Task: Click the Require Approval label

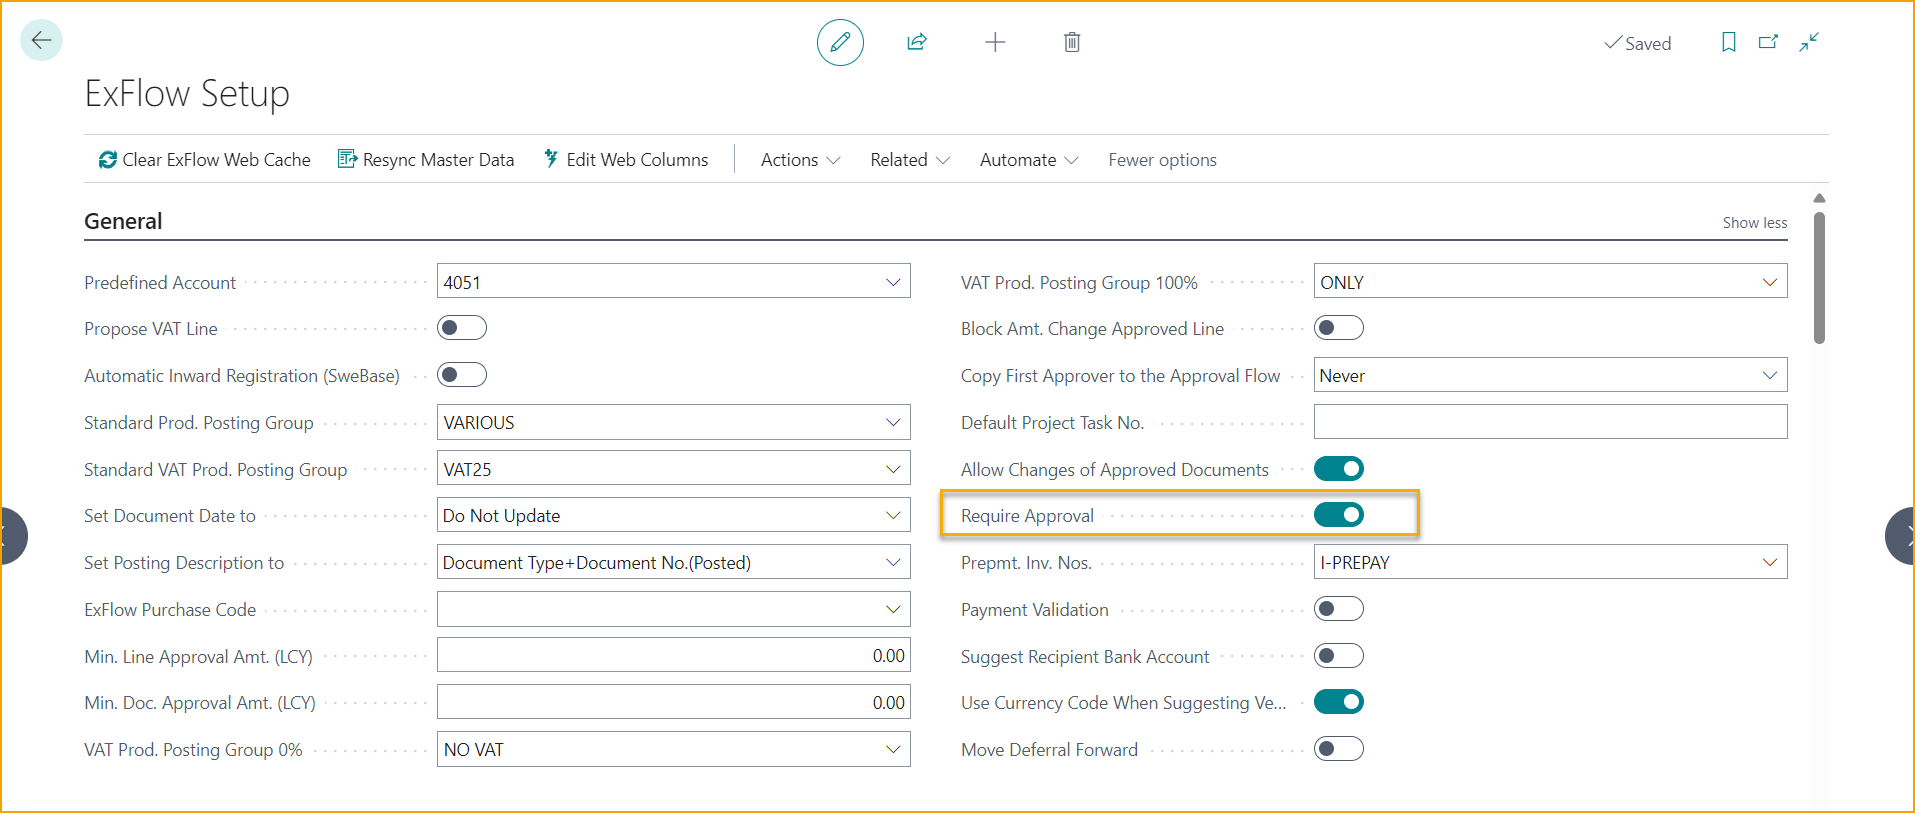Action: [x=1027, y=516]
